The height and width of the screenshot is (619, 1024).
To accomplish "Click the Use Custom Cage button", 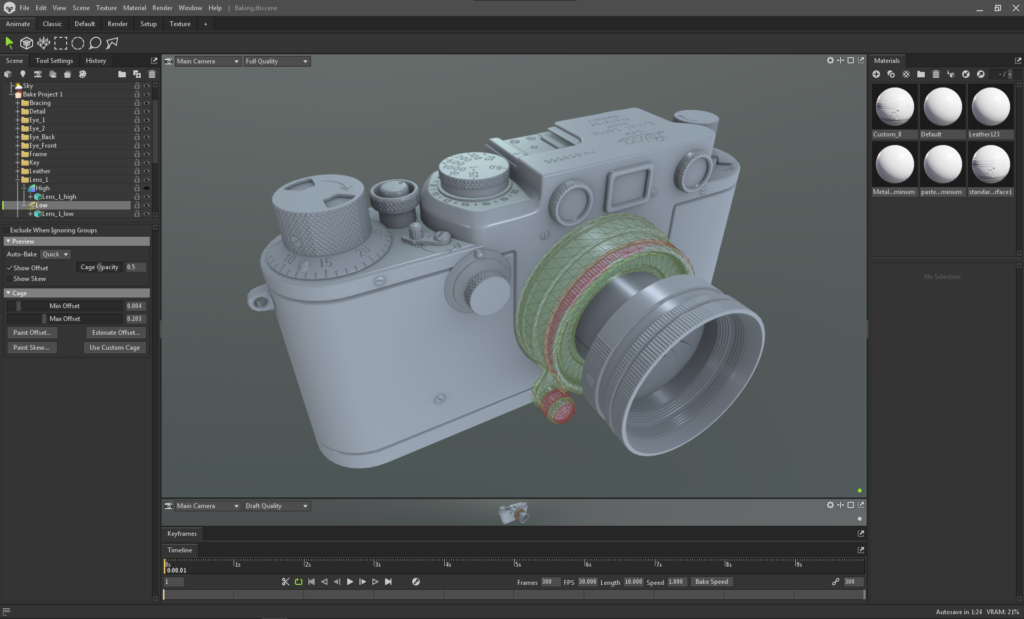I will click(116, 348).
